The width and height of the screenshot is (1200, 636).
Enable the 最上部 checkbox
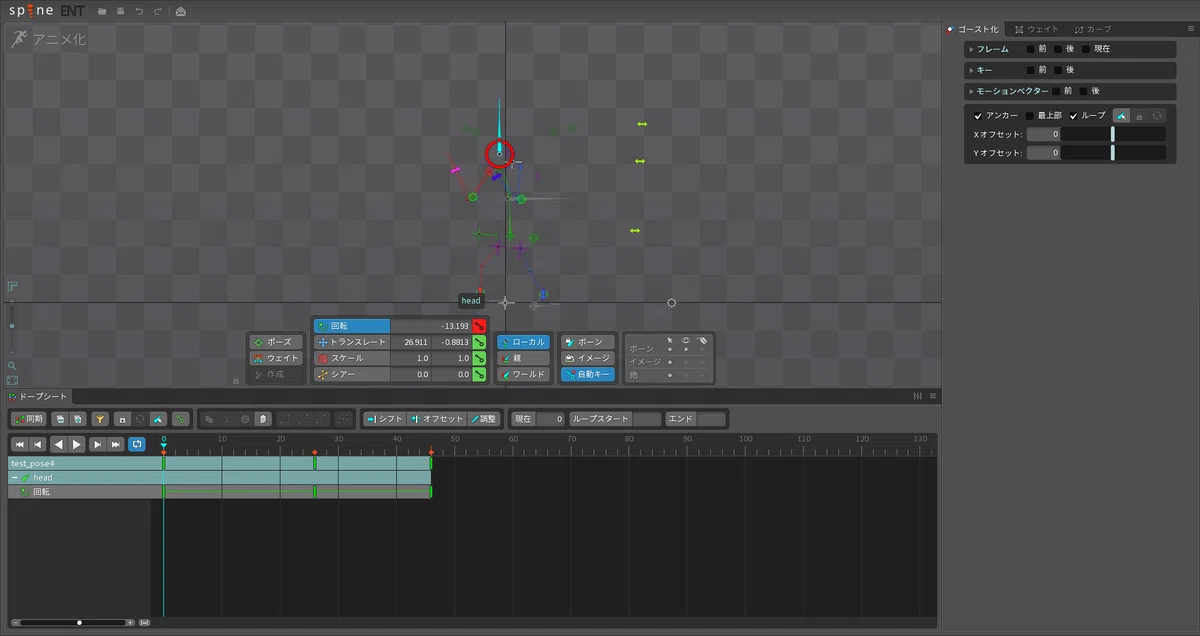1030,116
